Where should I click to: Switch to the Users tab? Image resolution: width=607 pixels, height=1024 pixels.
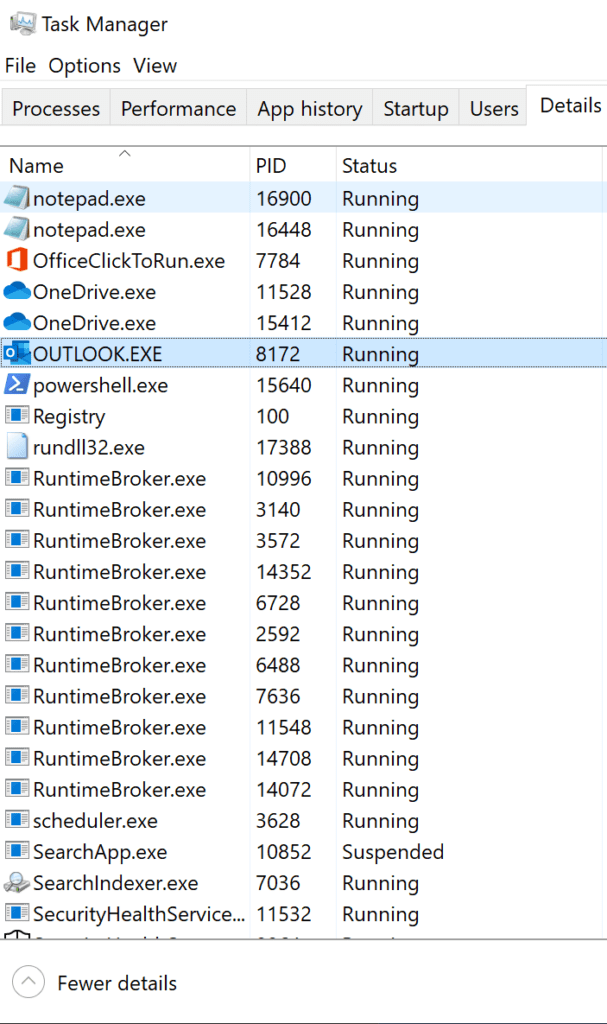[x=494, y=108]
